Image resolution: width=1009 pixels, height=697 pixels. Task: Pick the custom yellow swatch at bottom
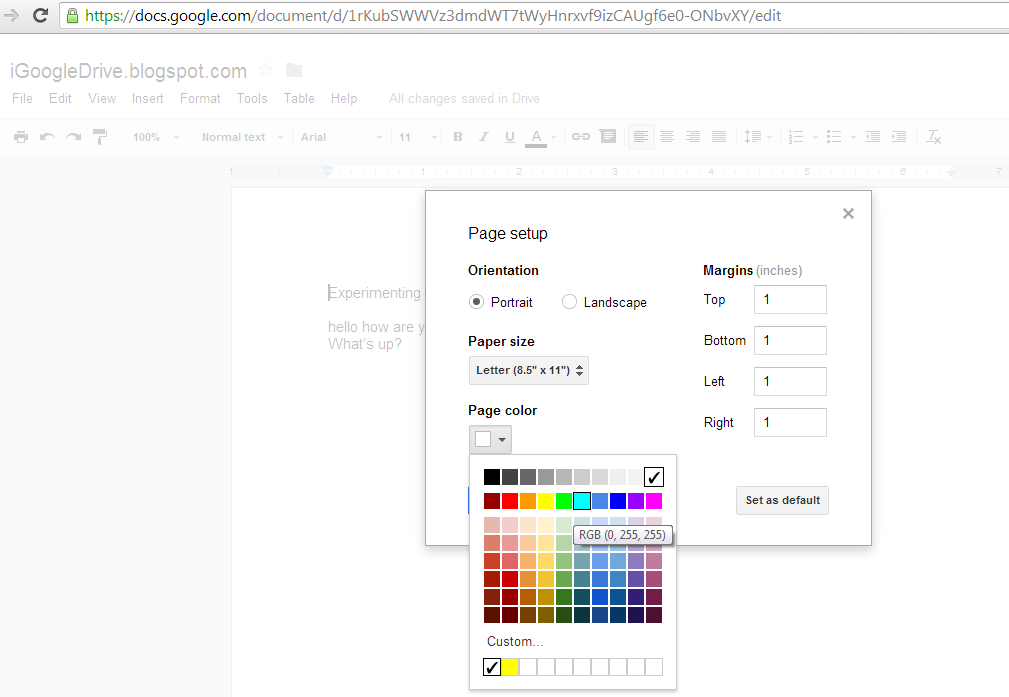pyautogui.click(x=510, y=667)
